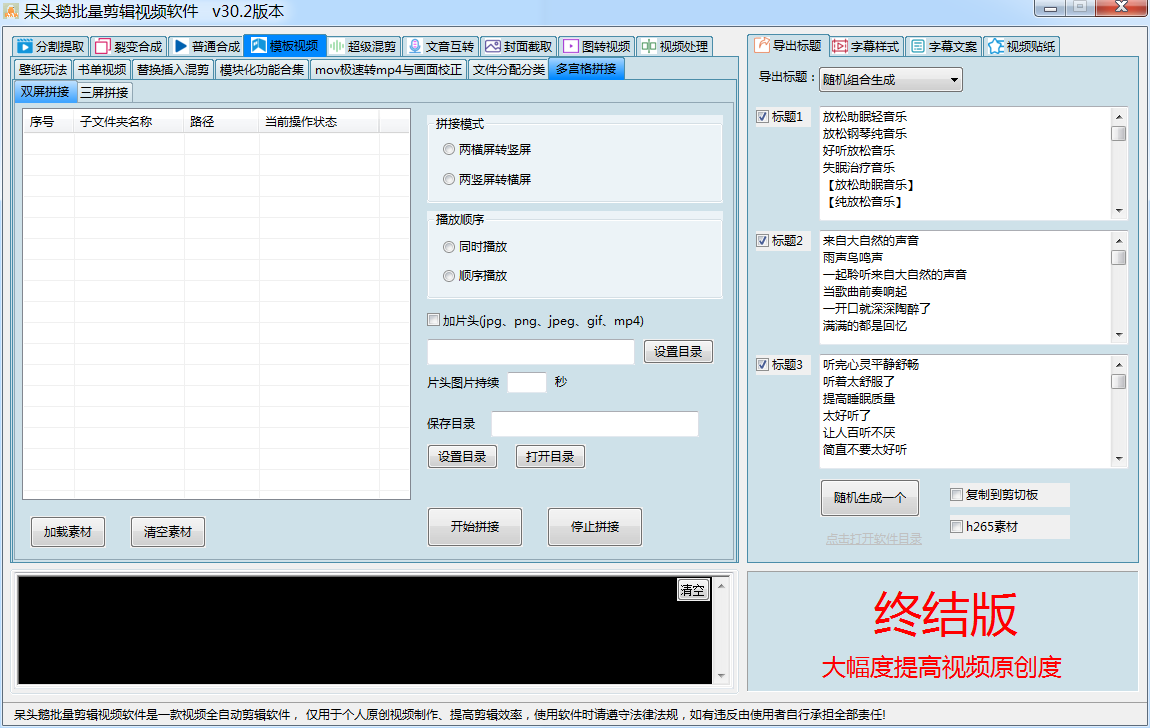Viewport: 1150px width, 728px height.
Task: Select 放松钢琴纯音乐 in 标题1 list
Action: click(x=865, y=133)
